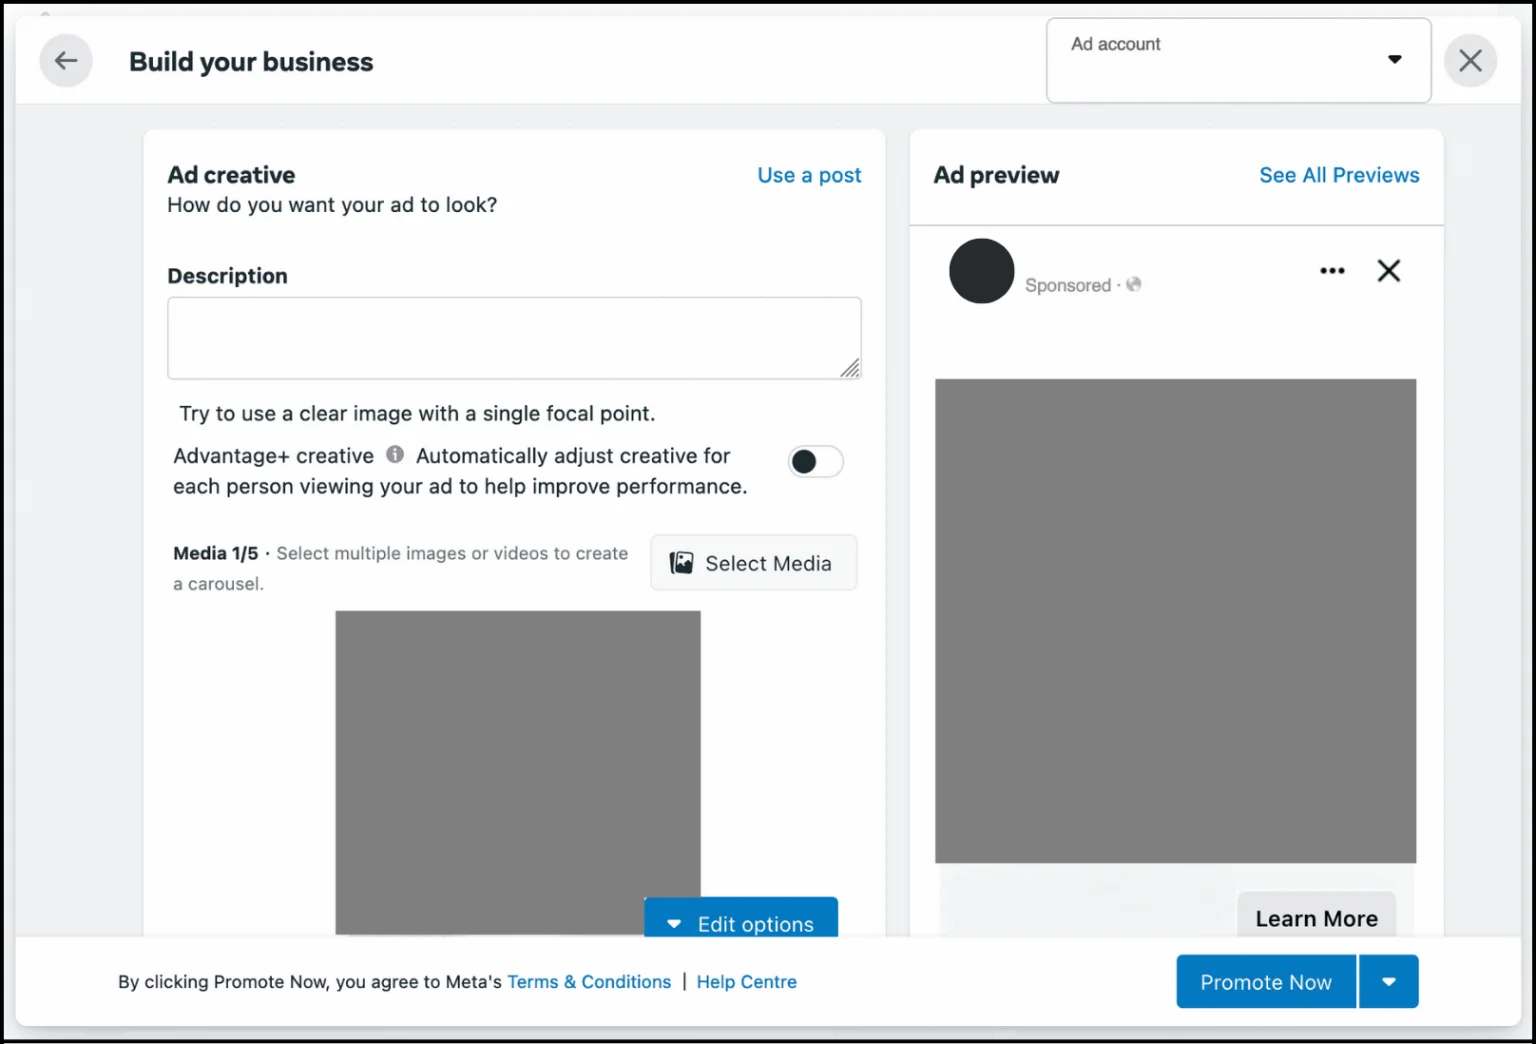The height and width of the screenshot is (1044, 1536).
Task: Click the ad preview image
Action: (1174, 620)
